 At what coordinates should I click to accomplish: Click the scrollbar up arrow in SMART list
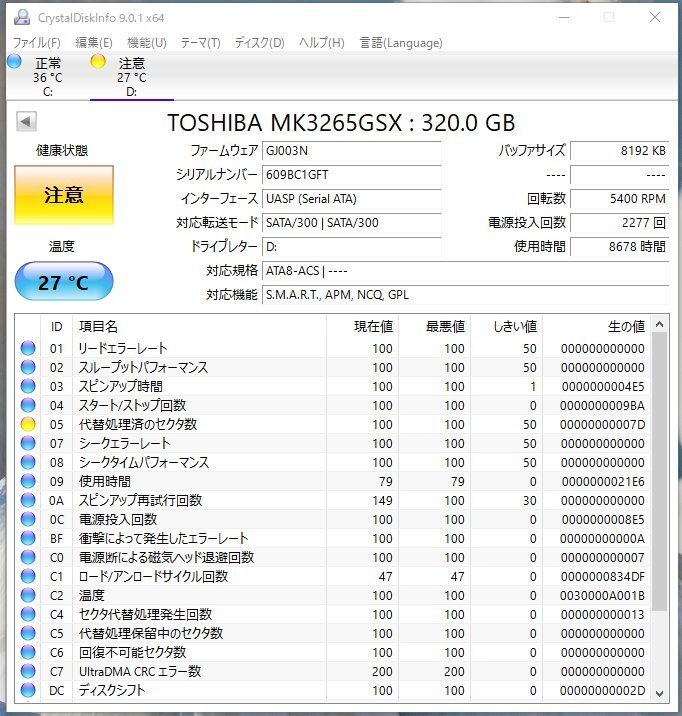659,324
